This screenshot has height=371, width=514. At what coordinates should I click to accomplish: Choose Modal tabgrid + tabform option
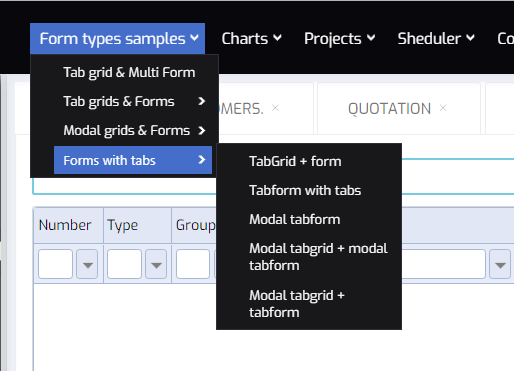point(297,304)
